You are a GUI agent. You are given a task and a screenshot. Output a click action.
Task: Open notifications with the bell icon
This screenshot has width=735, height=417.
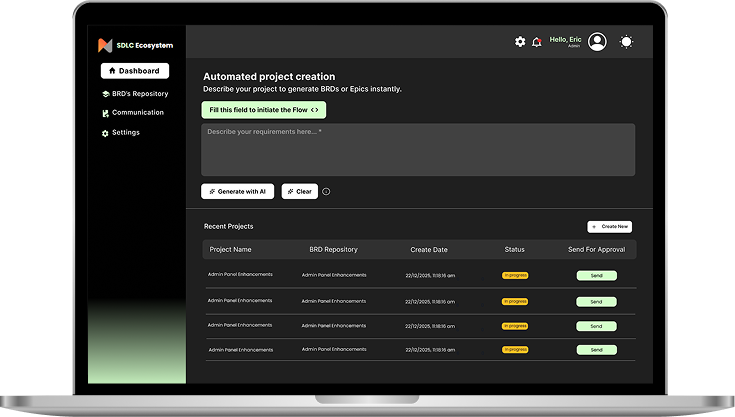537,42
